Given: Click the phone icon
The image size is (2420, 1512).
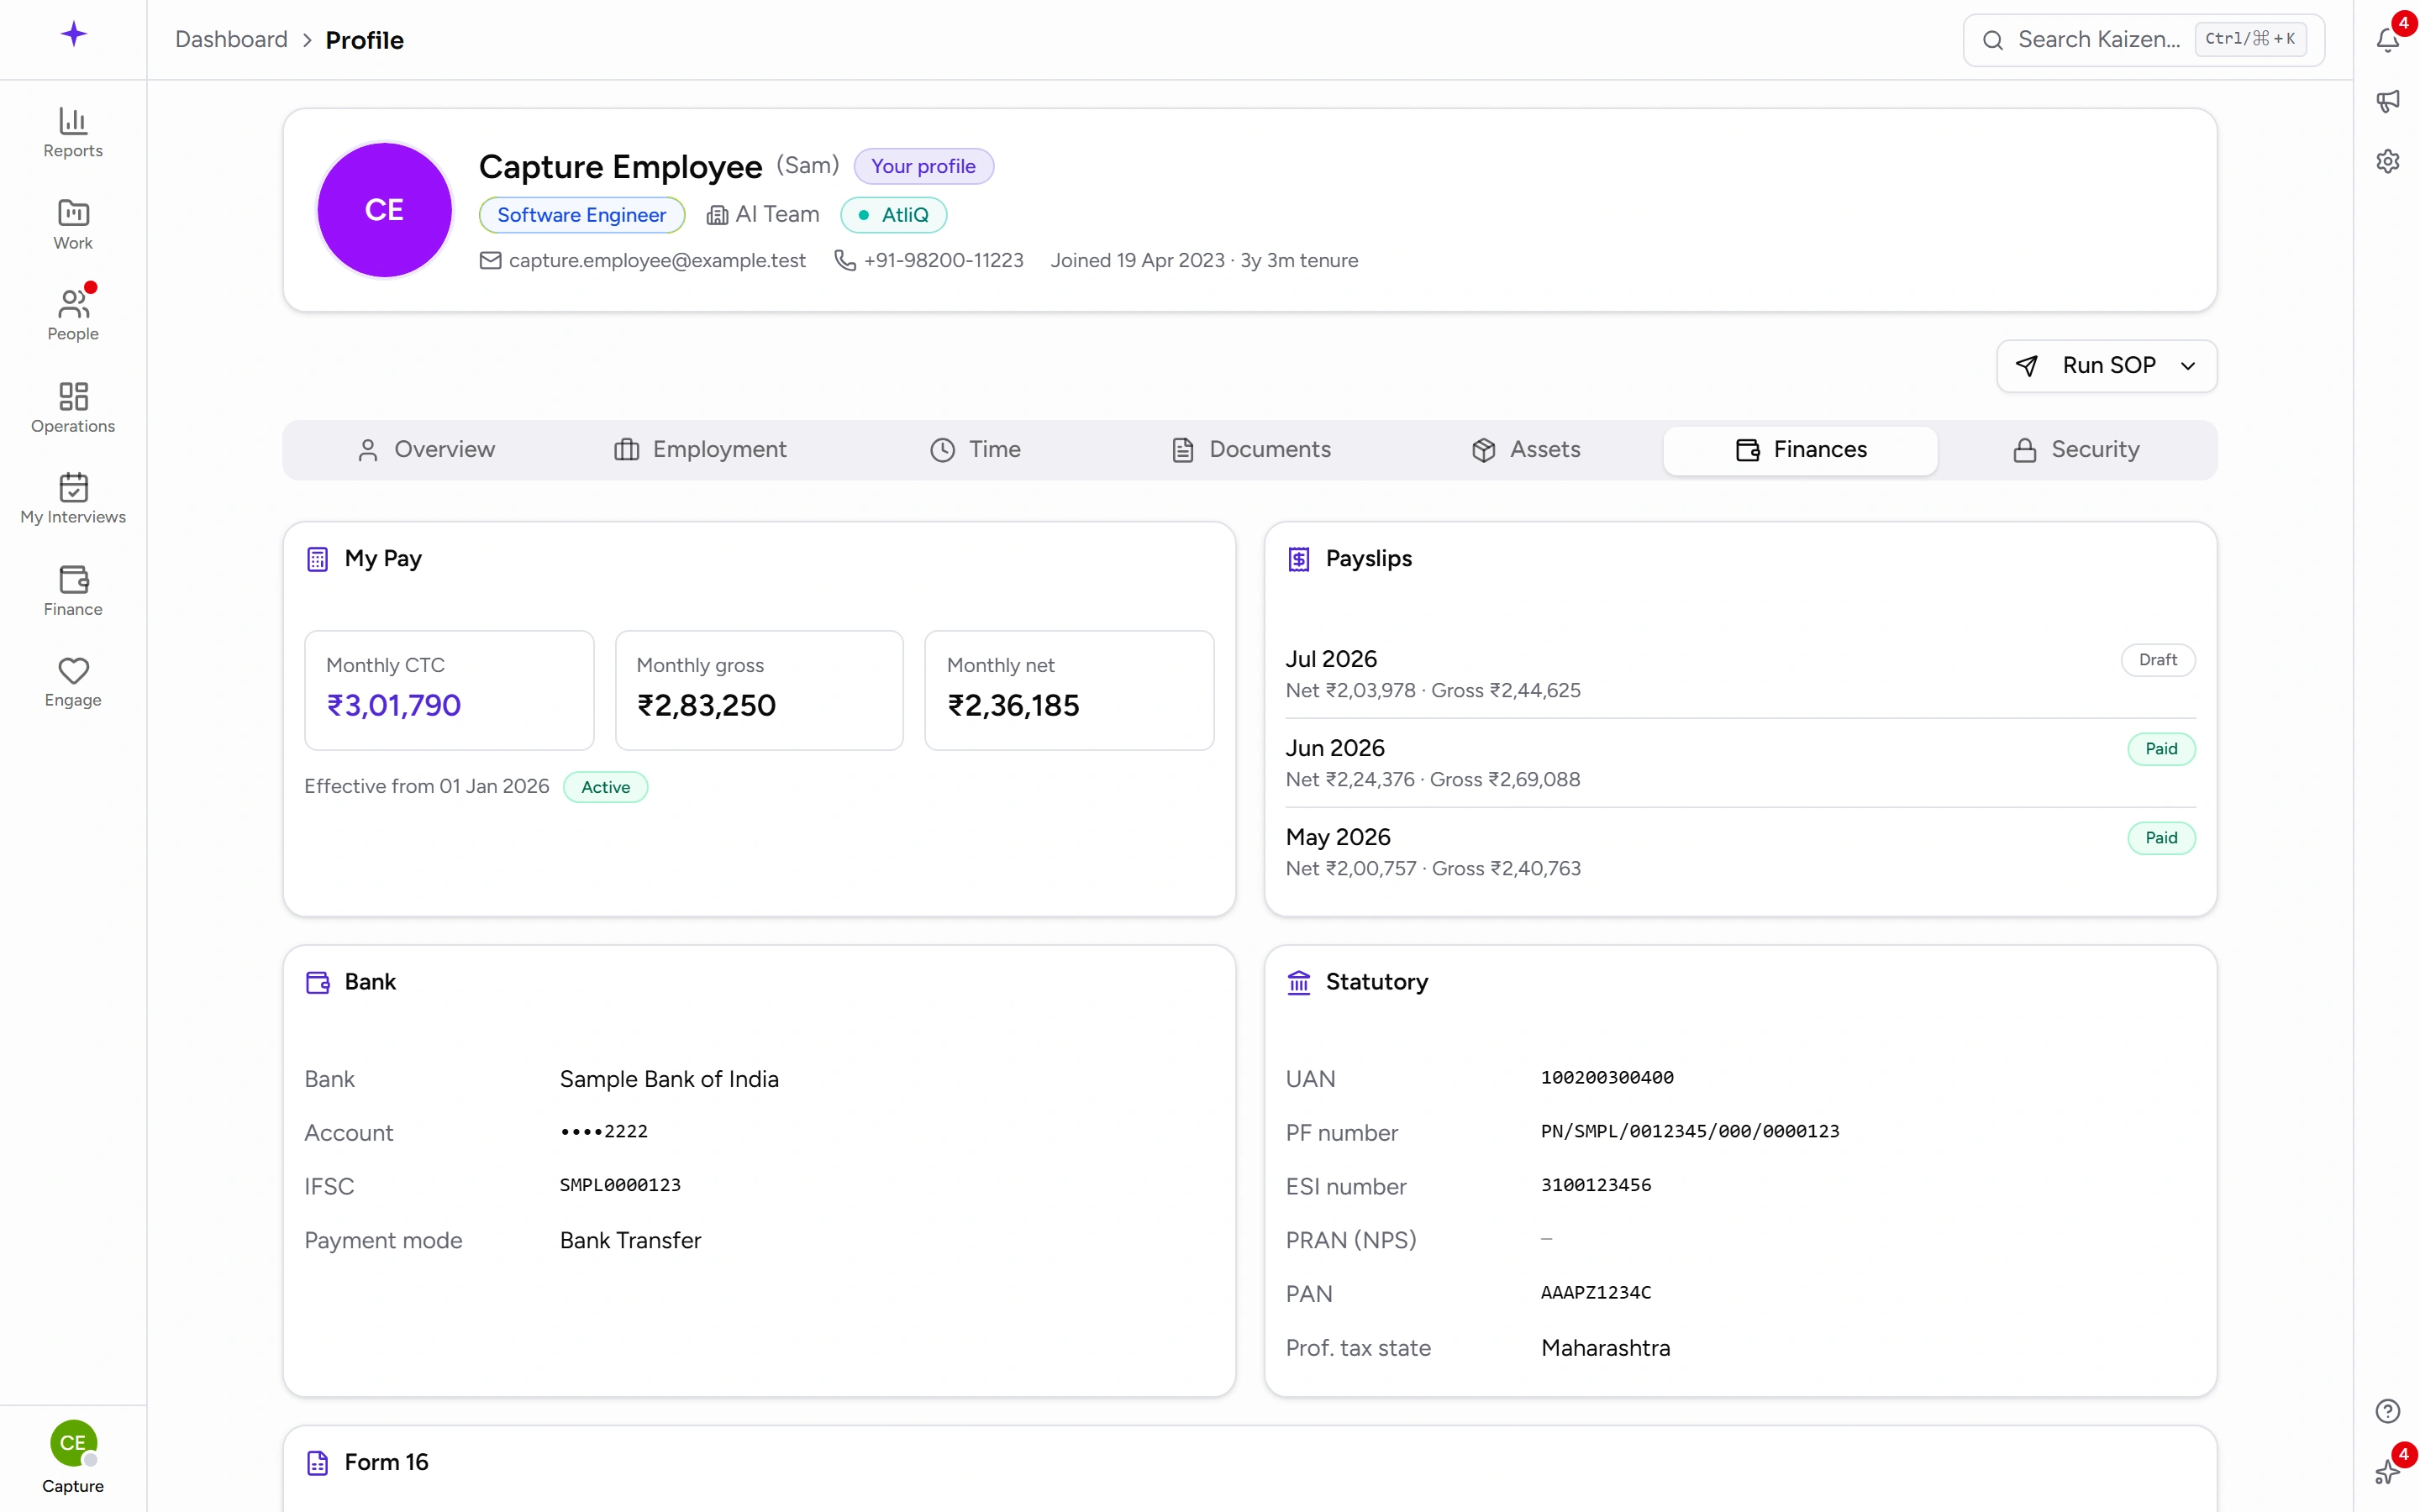Looking at the screenshot, I should pos(845,260).
